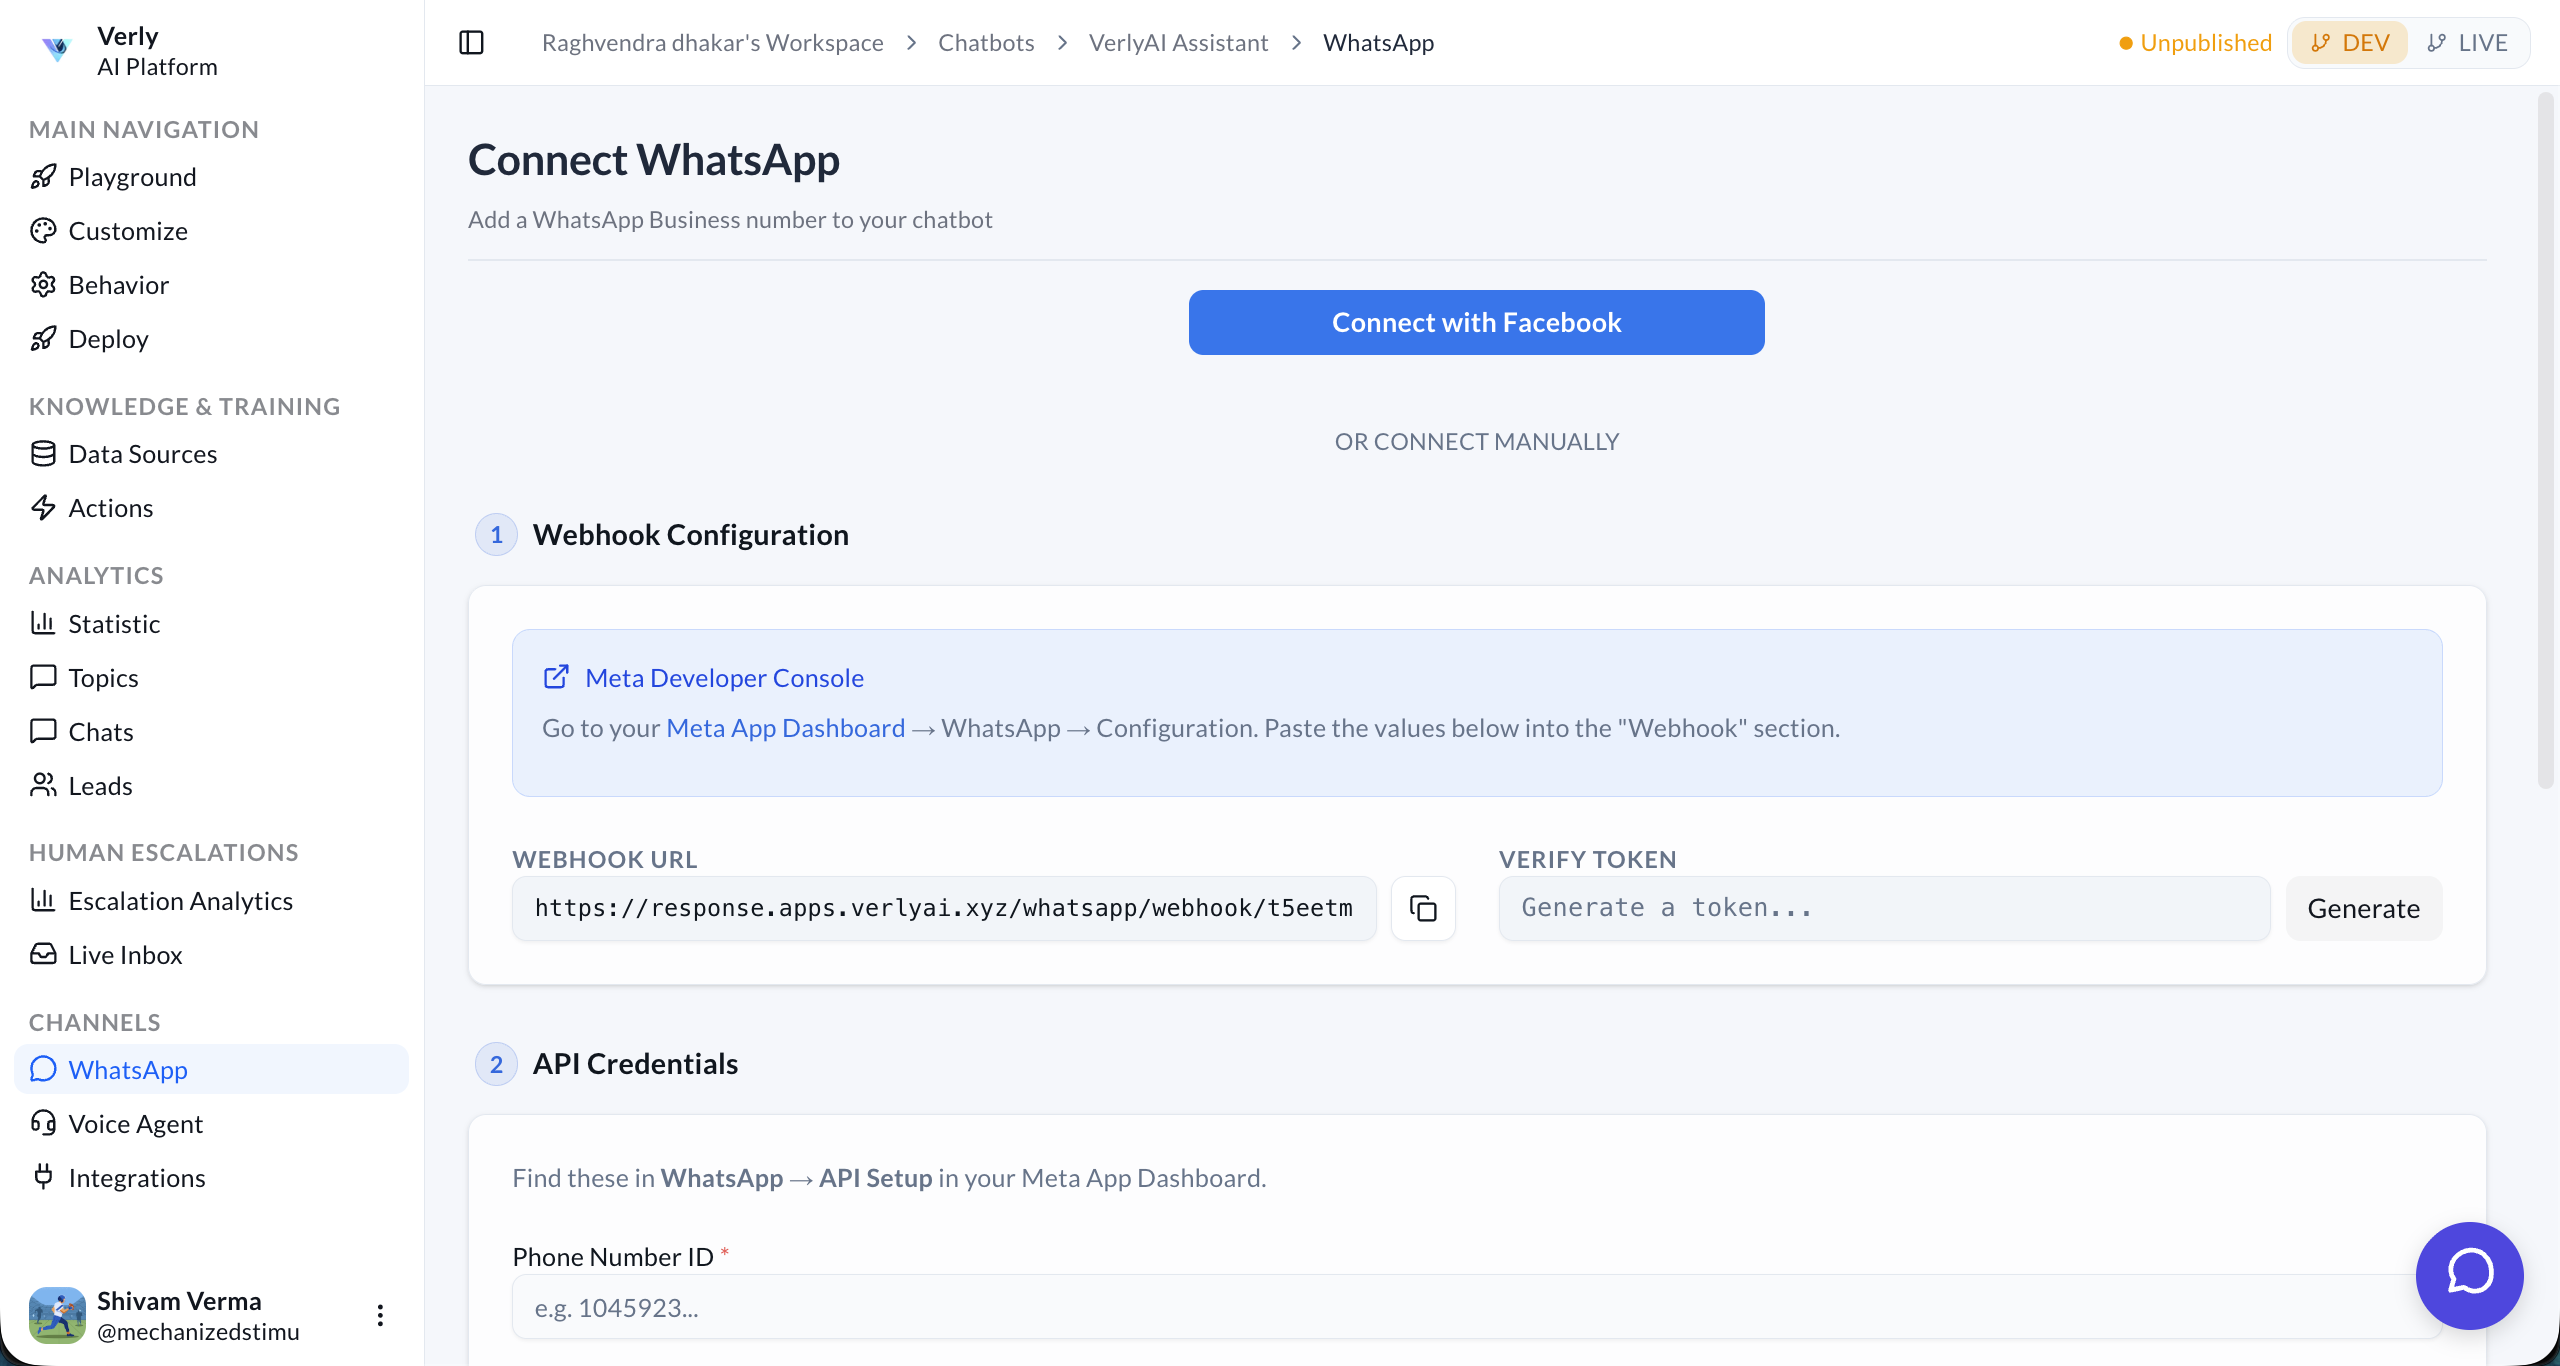Open Live Inbox under Human Escalations
Viewport: 2560px width, 1366px height.
pos(125,955)
